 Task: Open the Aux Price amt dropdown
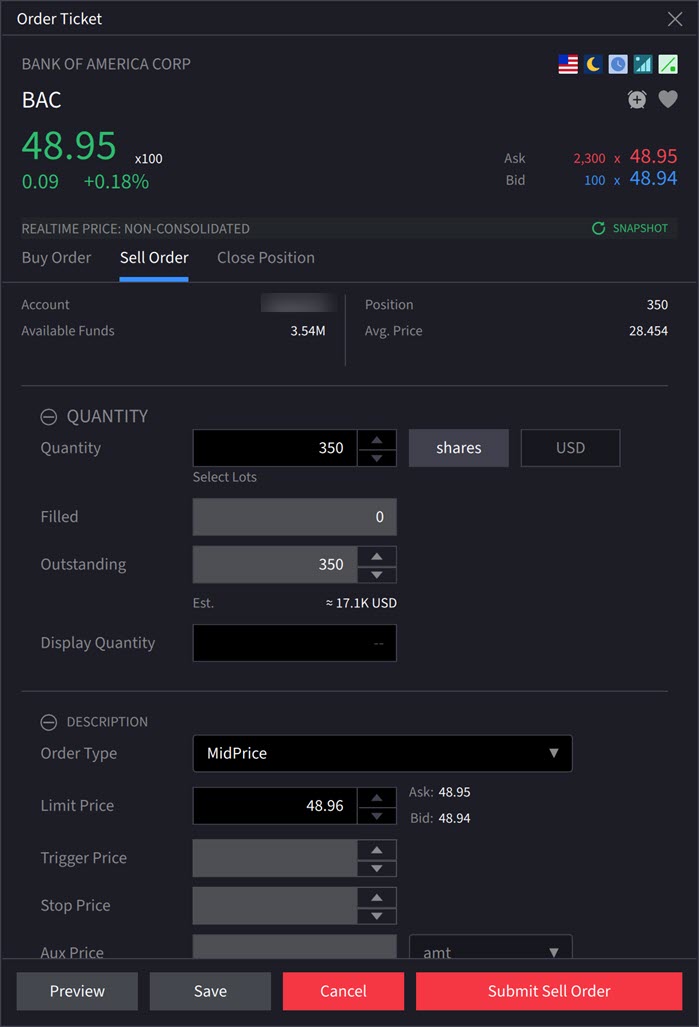pos(490,952)
